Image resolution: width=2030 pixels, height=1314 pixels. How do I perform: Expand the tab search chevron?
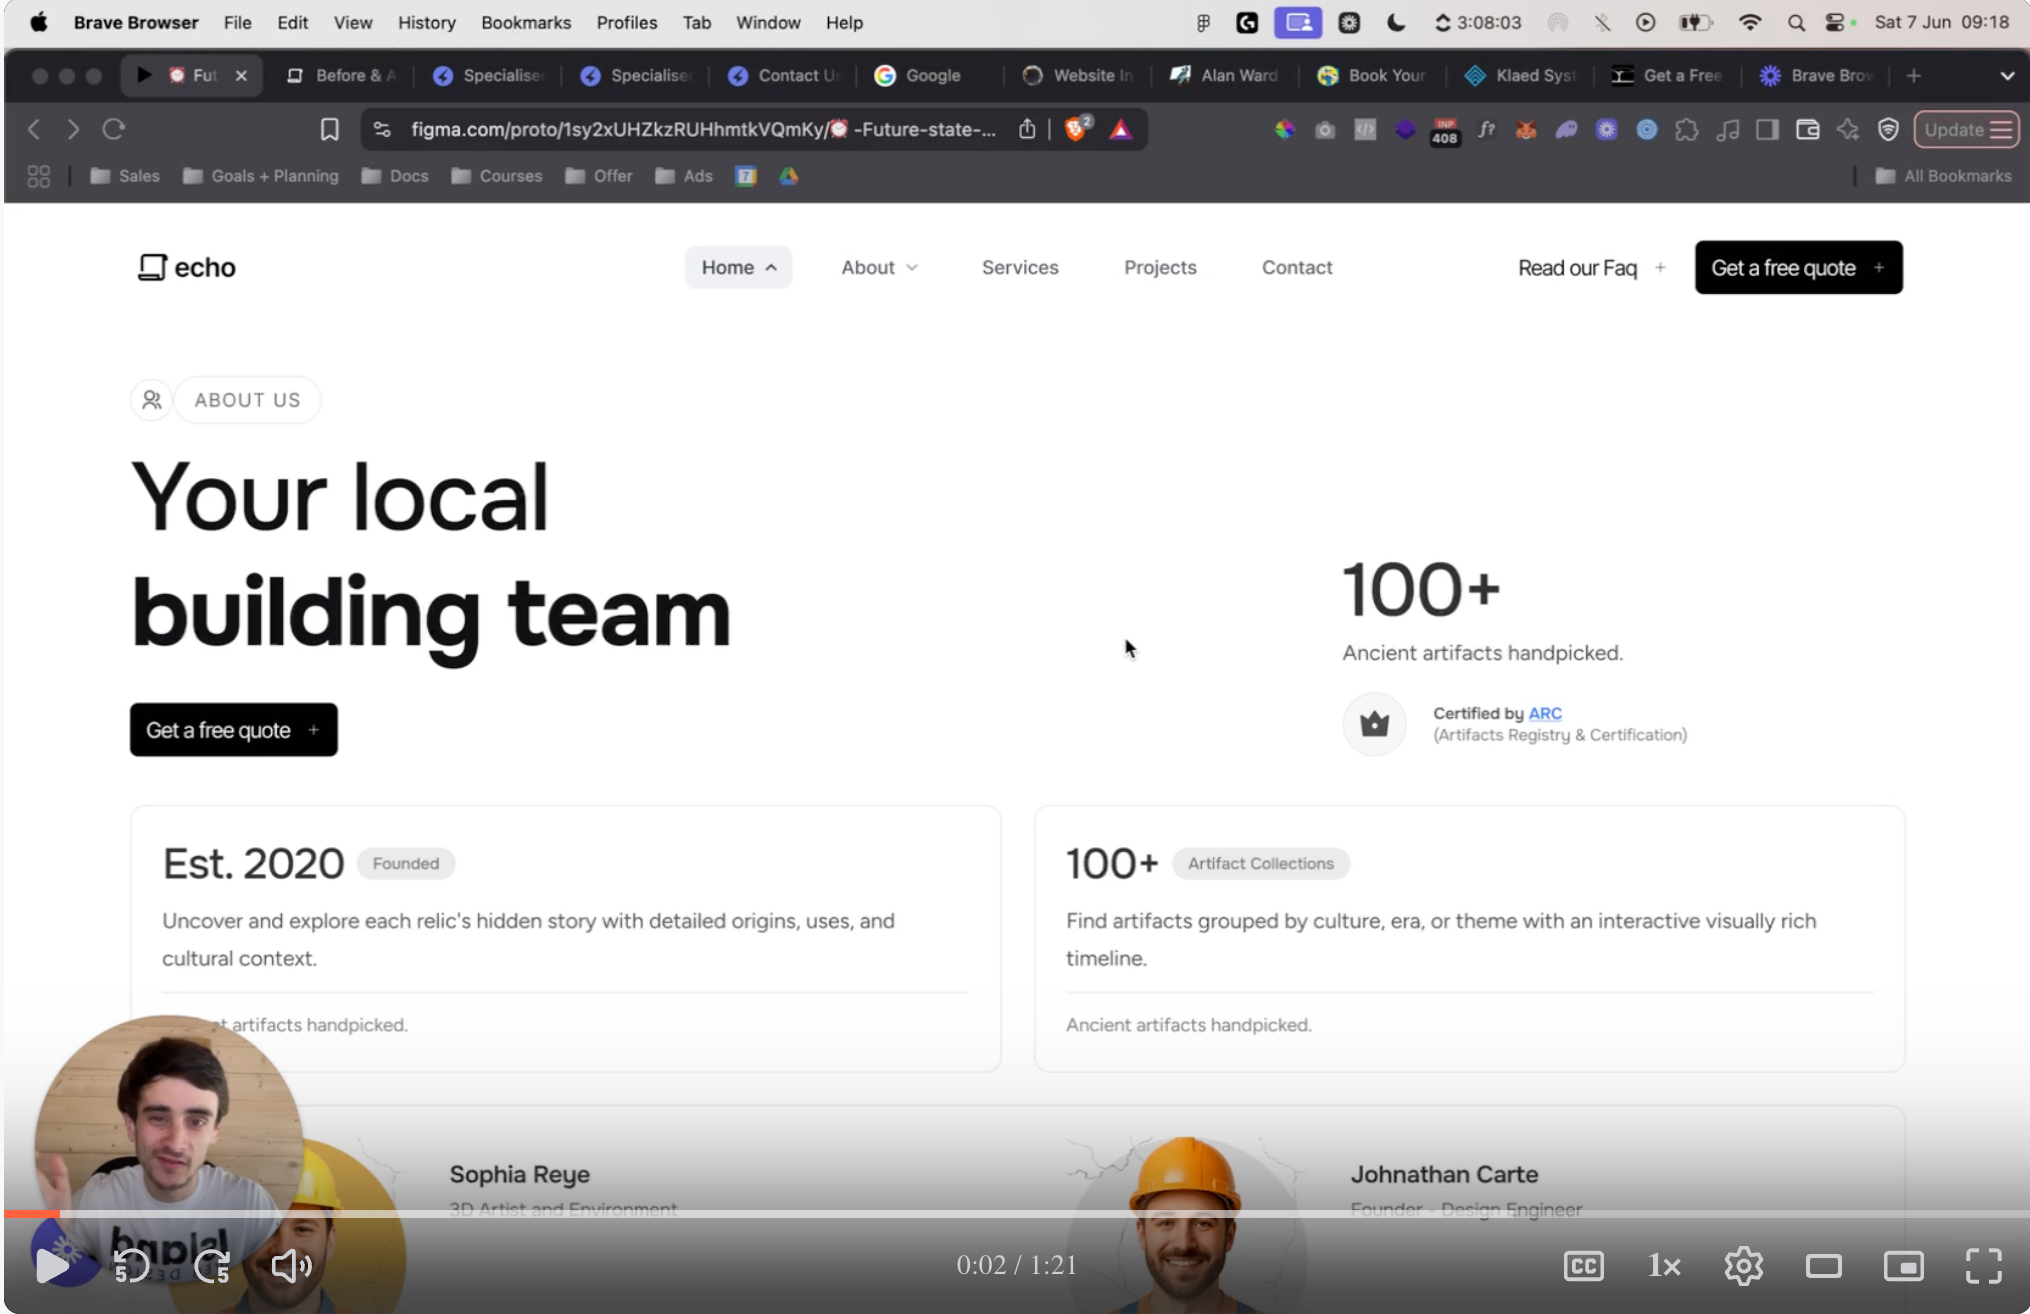coord(2007,75)
